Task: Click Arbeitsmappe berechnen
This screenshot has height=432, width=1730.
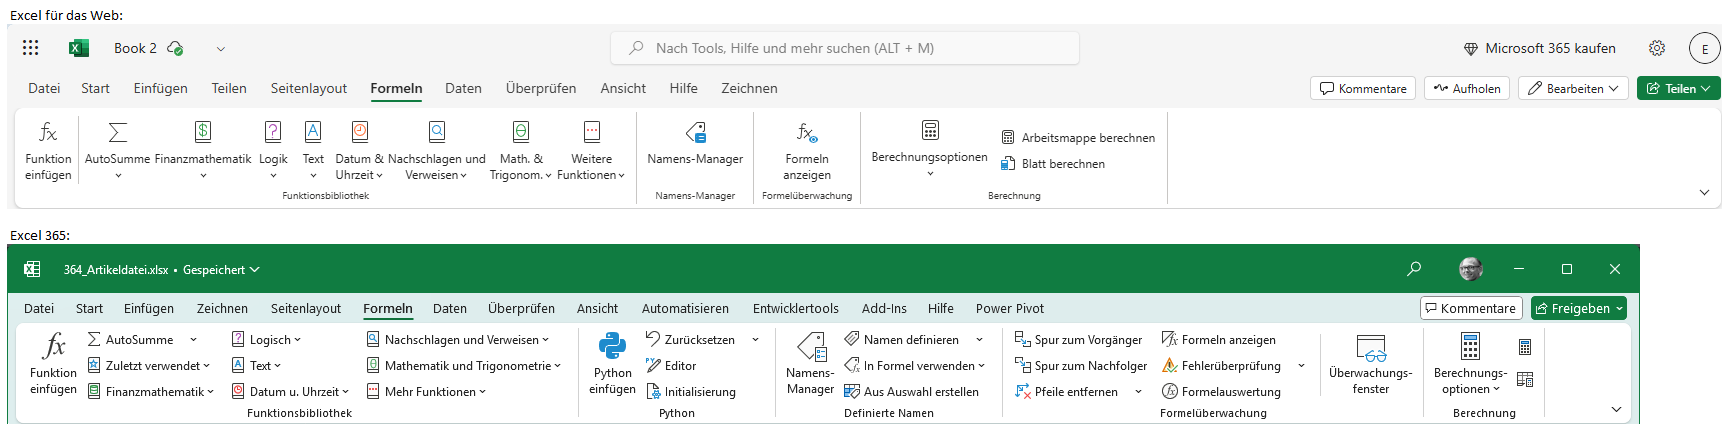Action: pos(1078,138)
